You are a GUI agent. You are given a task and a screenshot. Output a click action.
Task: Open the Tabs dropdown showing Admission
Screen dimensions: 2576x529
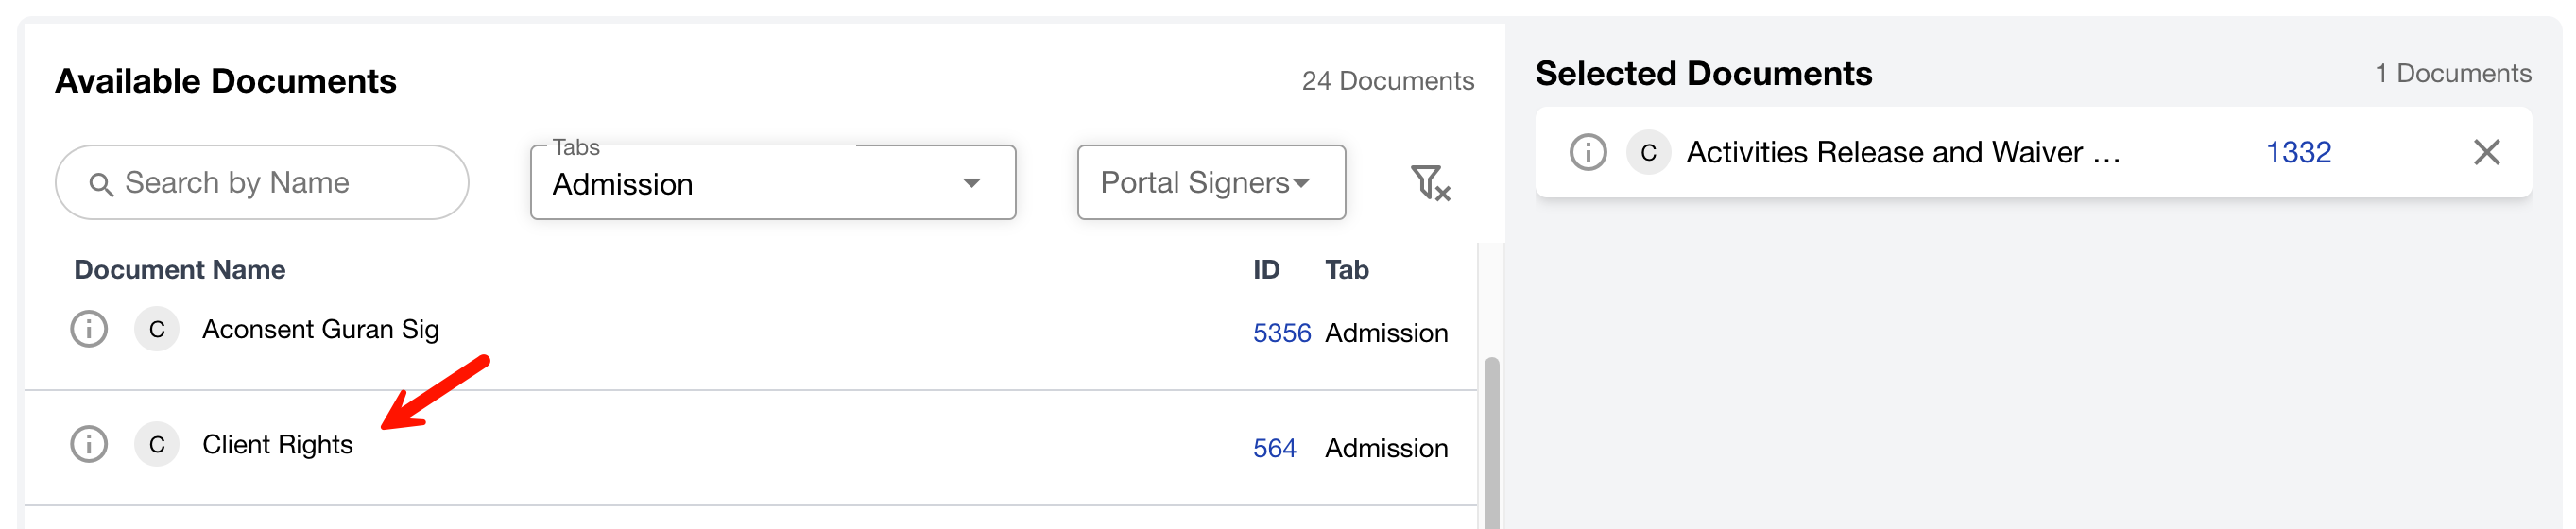(772, 183)
